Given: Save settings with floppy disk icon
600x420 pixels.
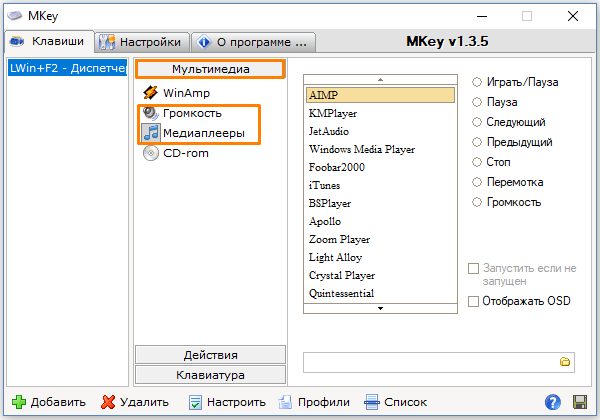Looking at the screenshot, I should (x=580, y=402).
